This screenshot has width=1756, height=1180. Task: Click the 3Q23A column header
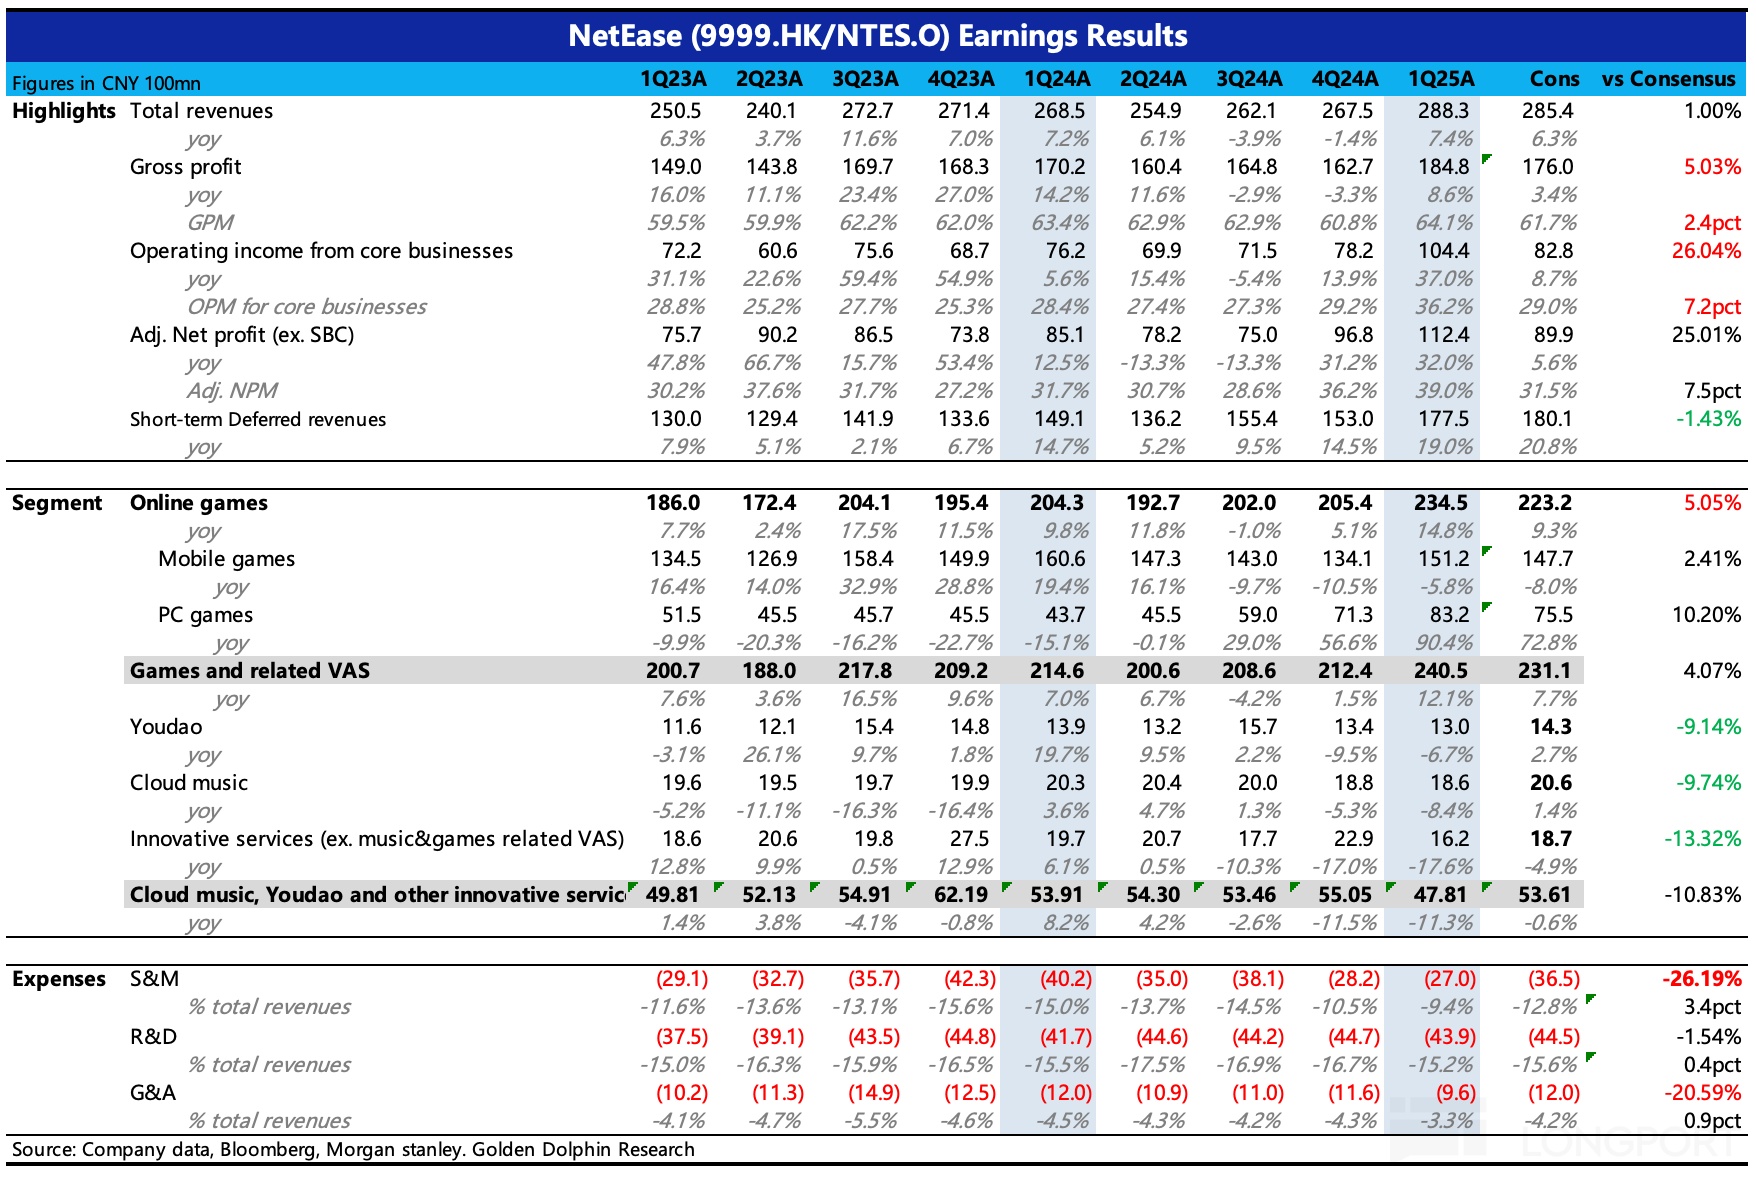(x=865, y=79)
